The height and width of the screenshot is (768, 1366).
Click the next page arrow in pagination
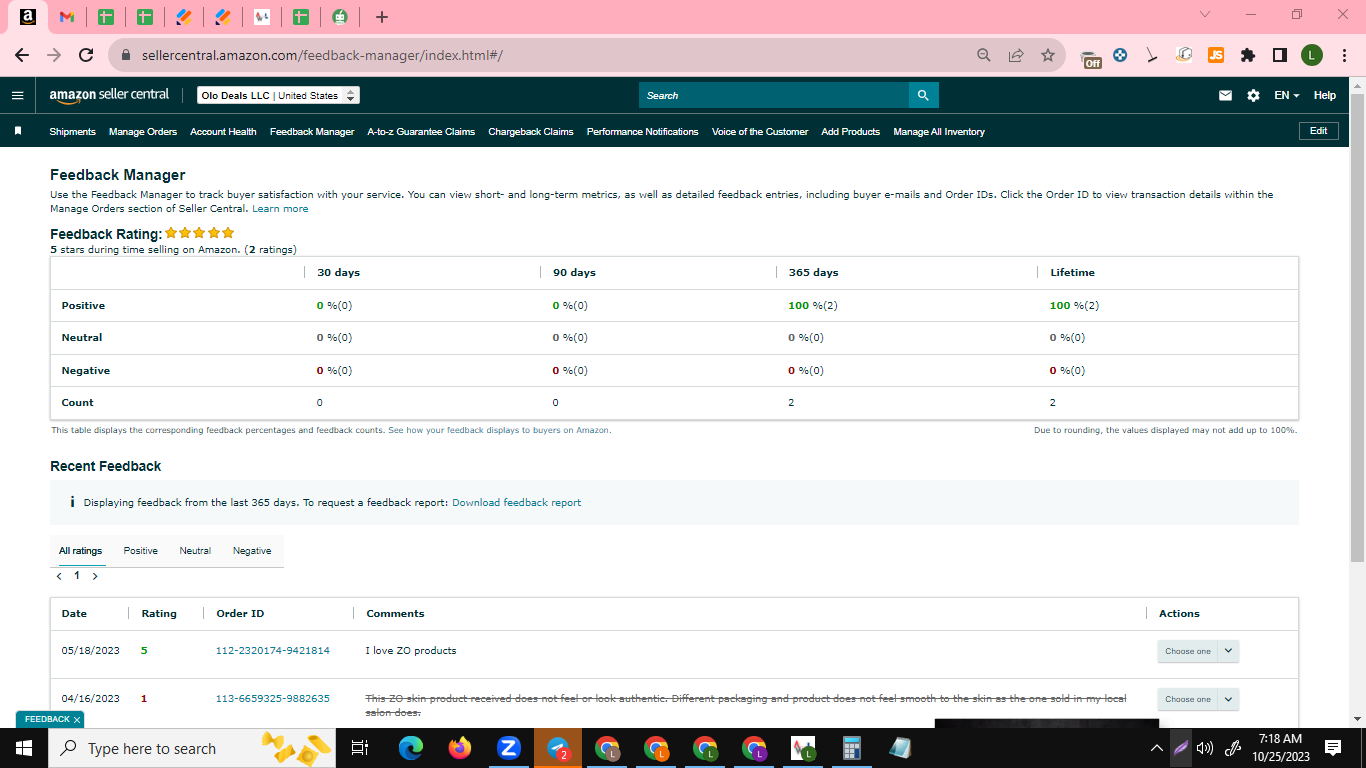pos(95,576)
